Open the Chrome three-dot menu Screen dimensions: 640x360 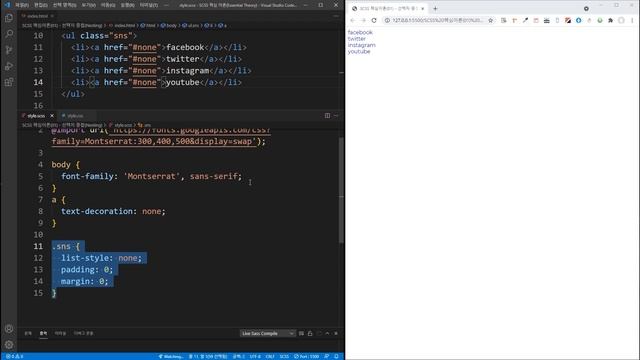632,20
